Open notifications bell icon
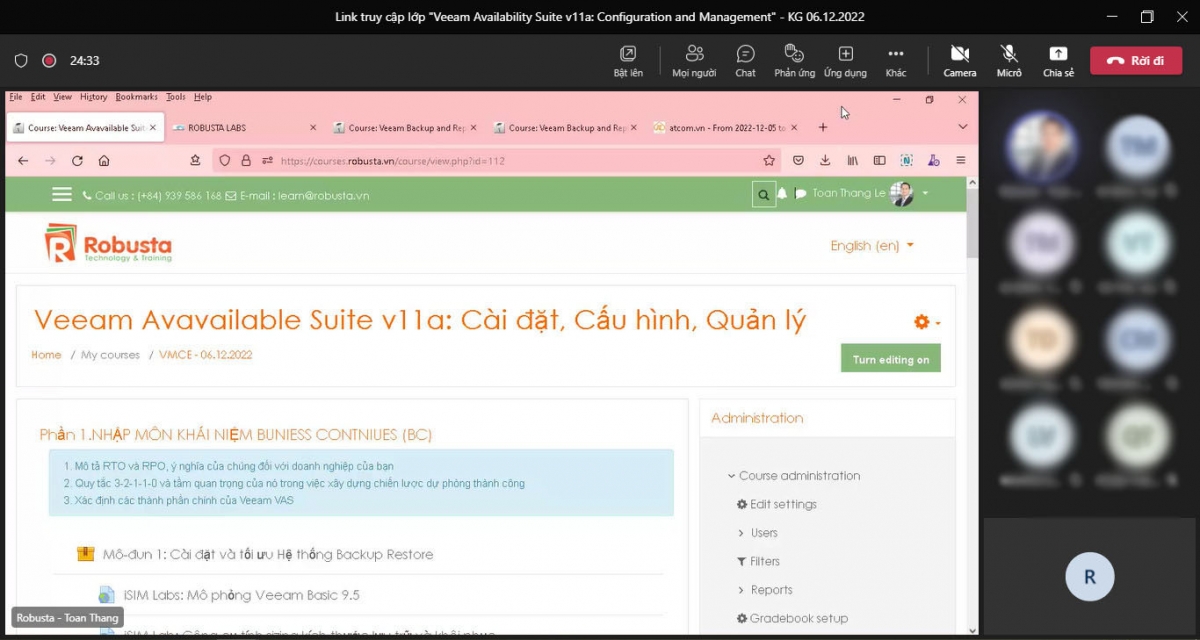The width and height of the screenshot is (1200, 640). point(783,193)
